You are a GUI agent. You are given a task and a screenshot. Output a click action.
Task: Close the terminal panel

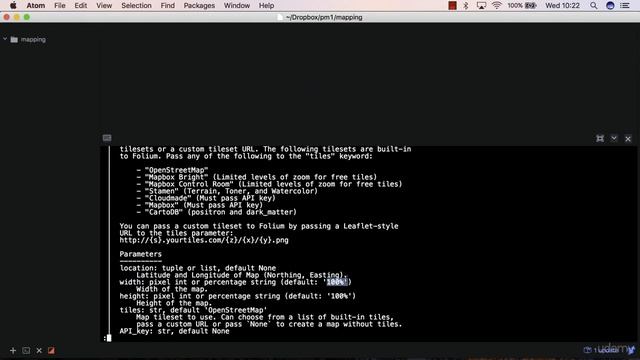(628, 139)
